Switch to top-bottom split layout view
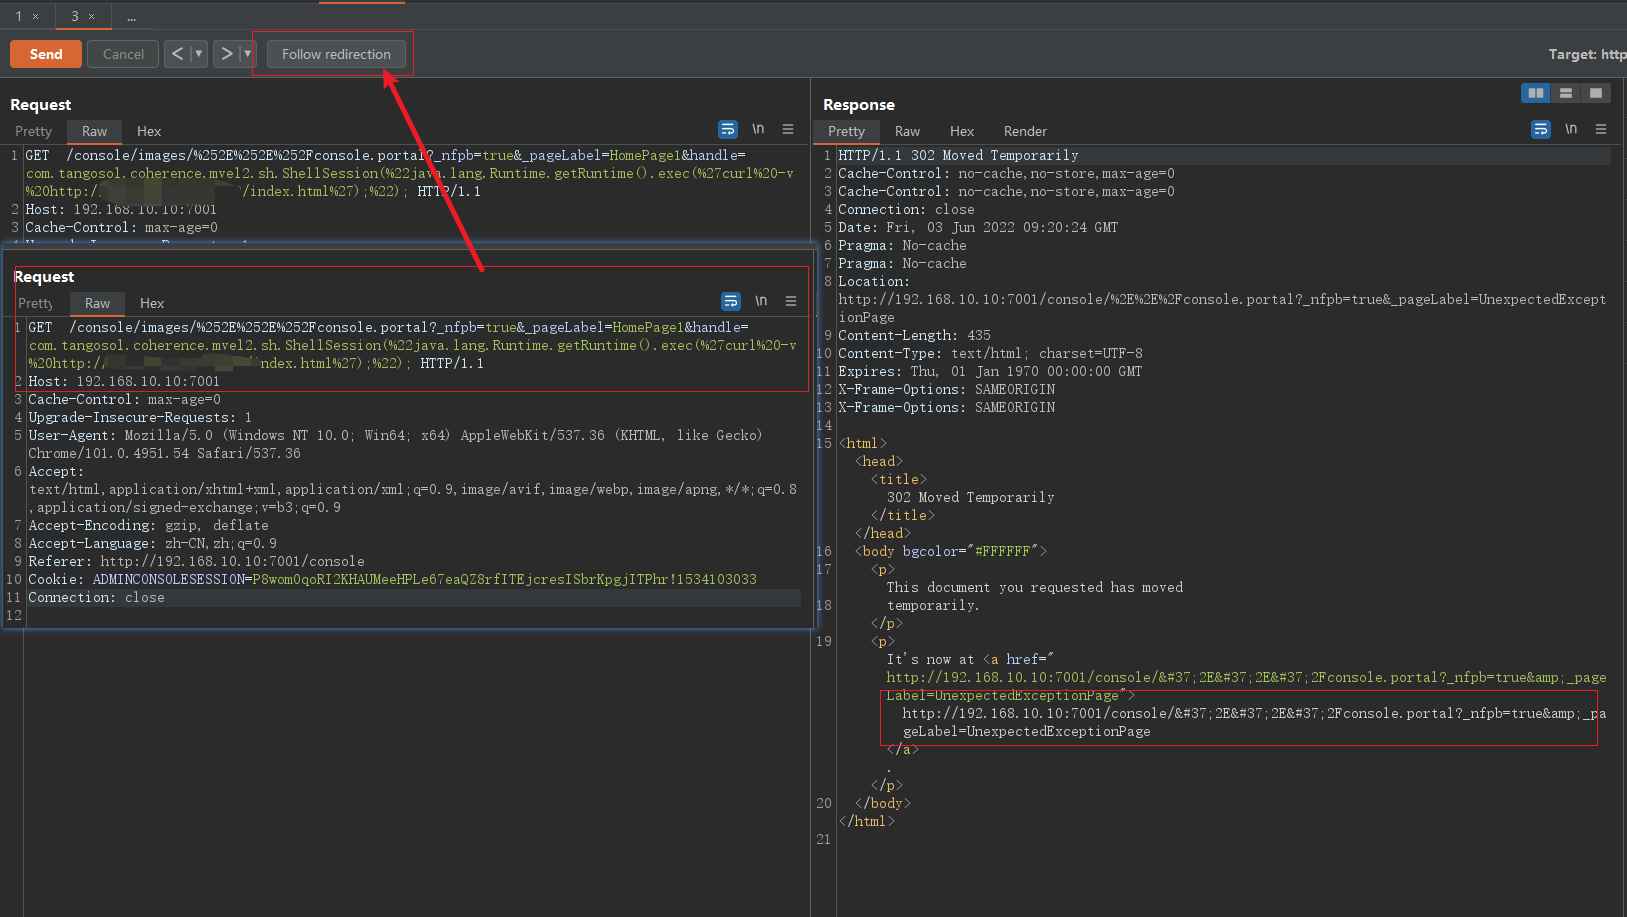 click(x=1566, y=93)
